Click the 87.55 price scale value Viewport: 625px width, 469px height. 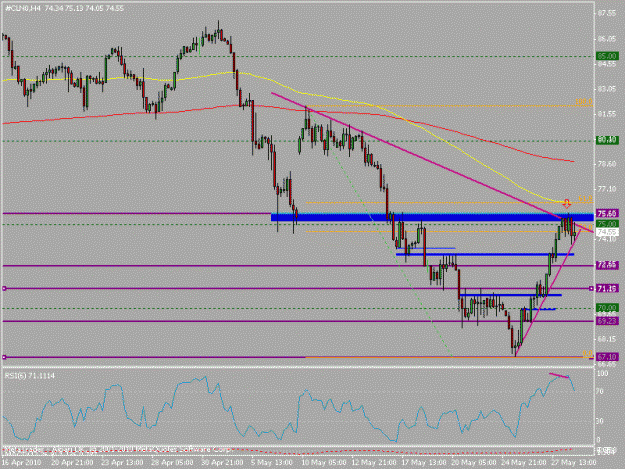607,14
